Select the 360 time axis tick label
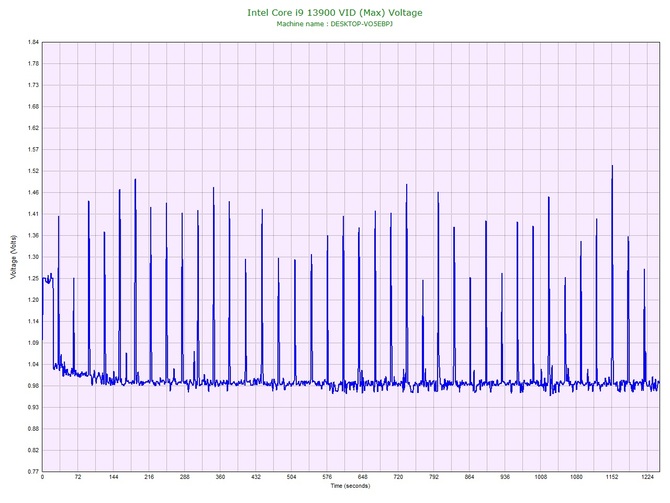The width and height of the screenshot is (670, 503). (220, 477)
